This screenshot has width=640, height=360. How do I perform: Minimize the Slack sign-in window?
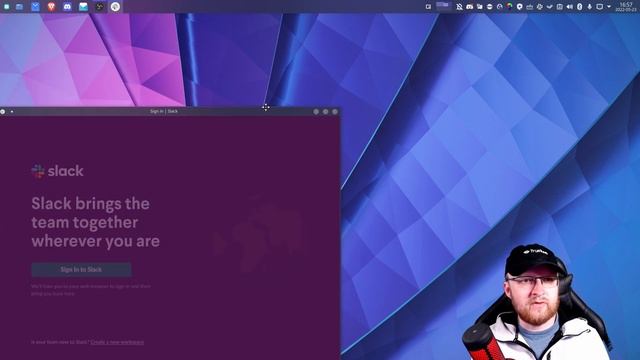(x=316, y=111)
